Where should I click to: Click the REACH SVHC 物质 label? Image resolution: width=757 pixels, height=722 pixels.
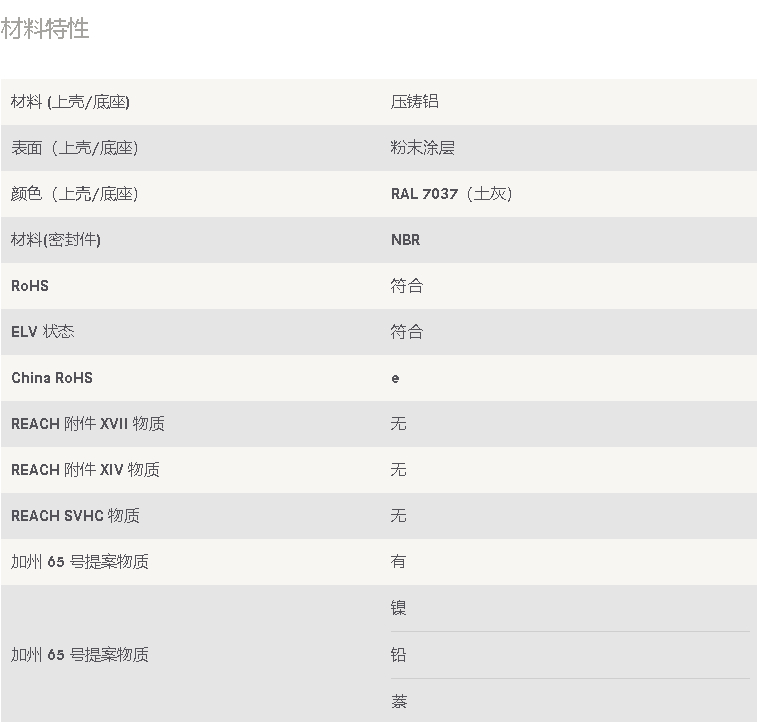75,516
